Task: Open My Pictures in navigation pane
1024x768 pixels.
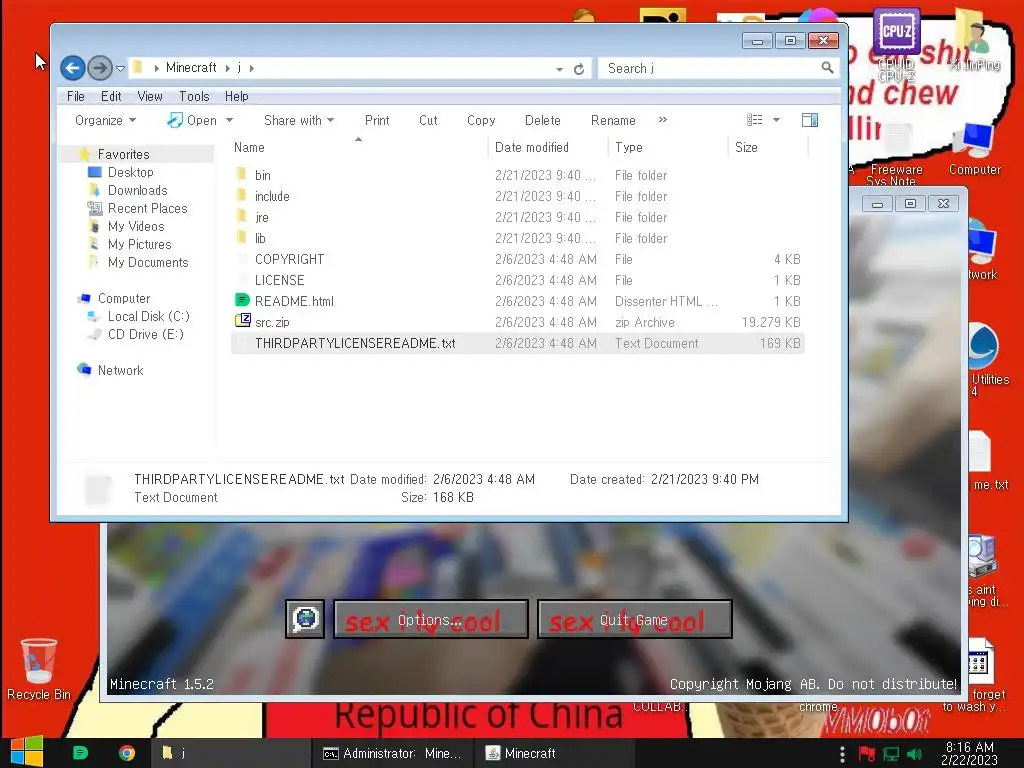Action: 139,244
